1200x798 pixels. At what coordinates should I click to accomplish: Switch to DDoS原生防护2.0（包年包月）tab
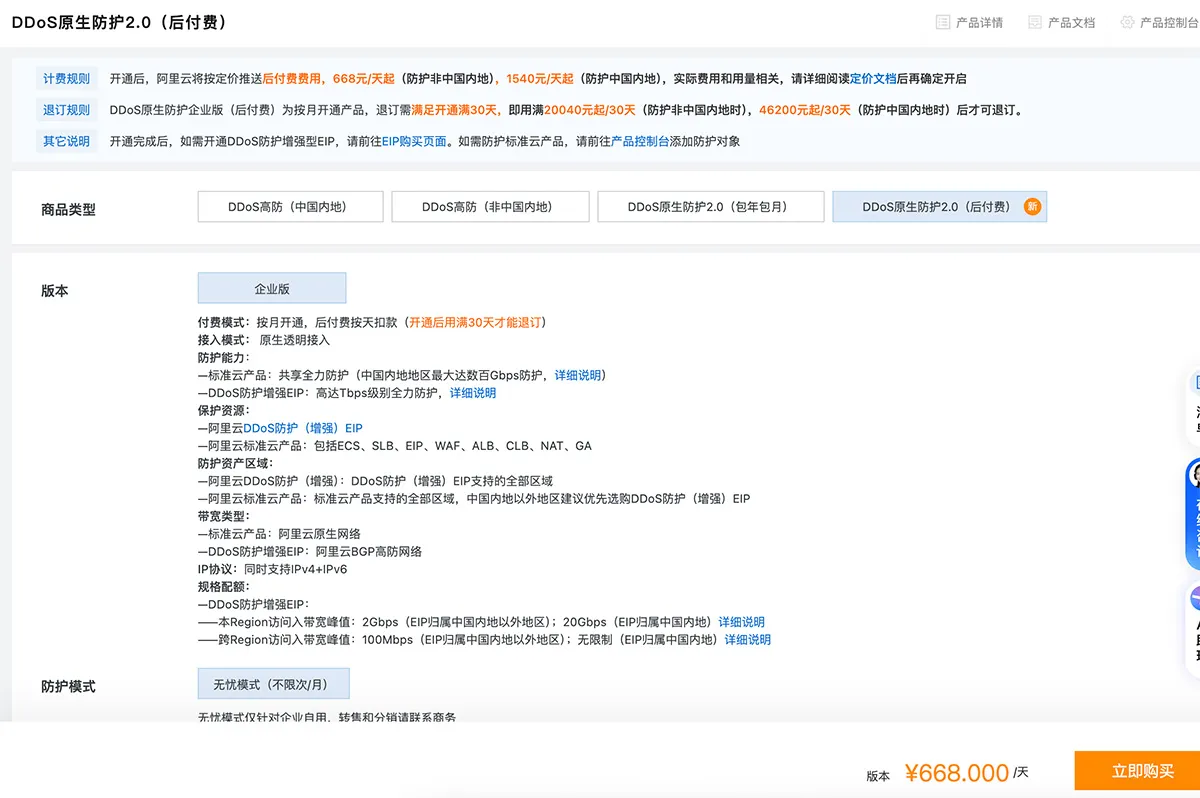click(711, 206)
